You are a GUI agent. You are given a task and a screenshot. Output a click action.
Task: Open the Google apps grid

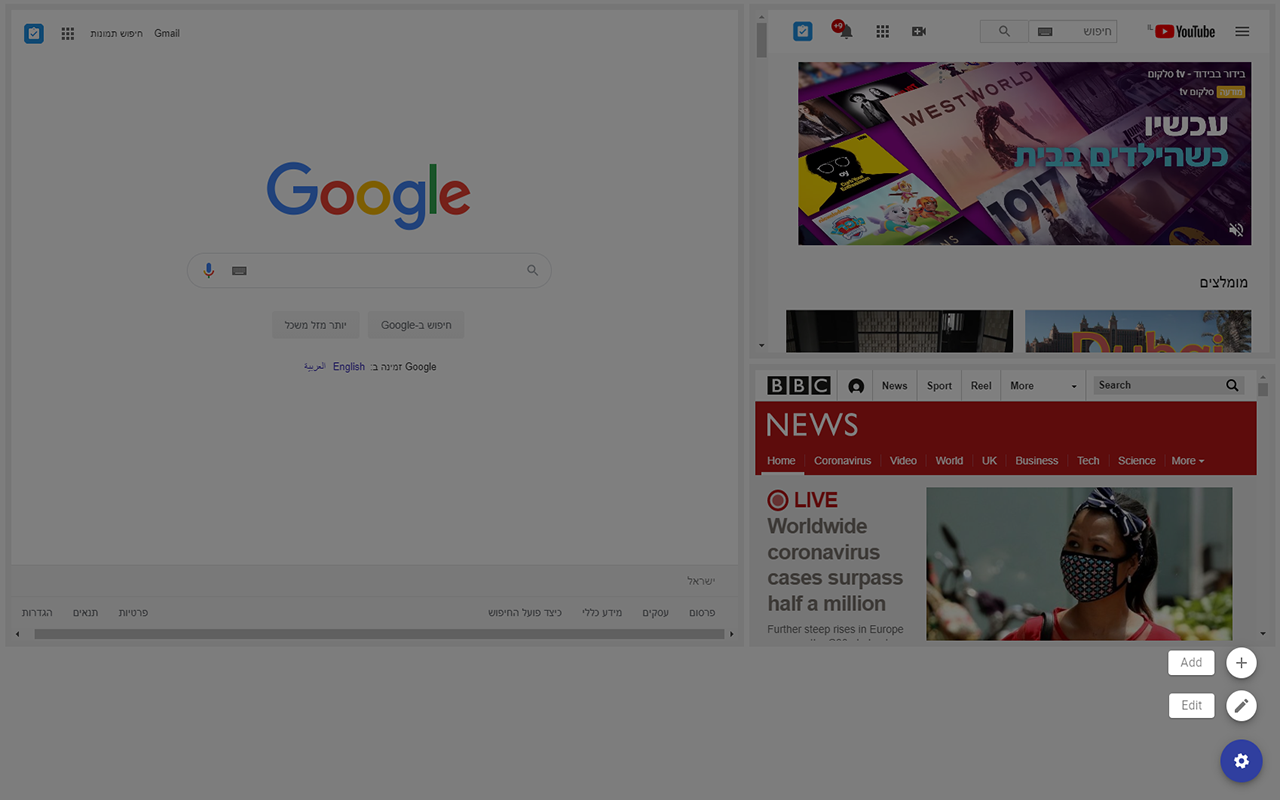(67, 33)
